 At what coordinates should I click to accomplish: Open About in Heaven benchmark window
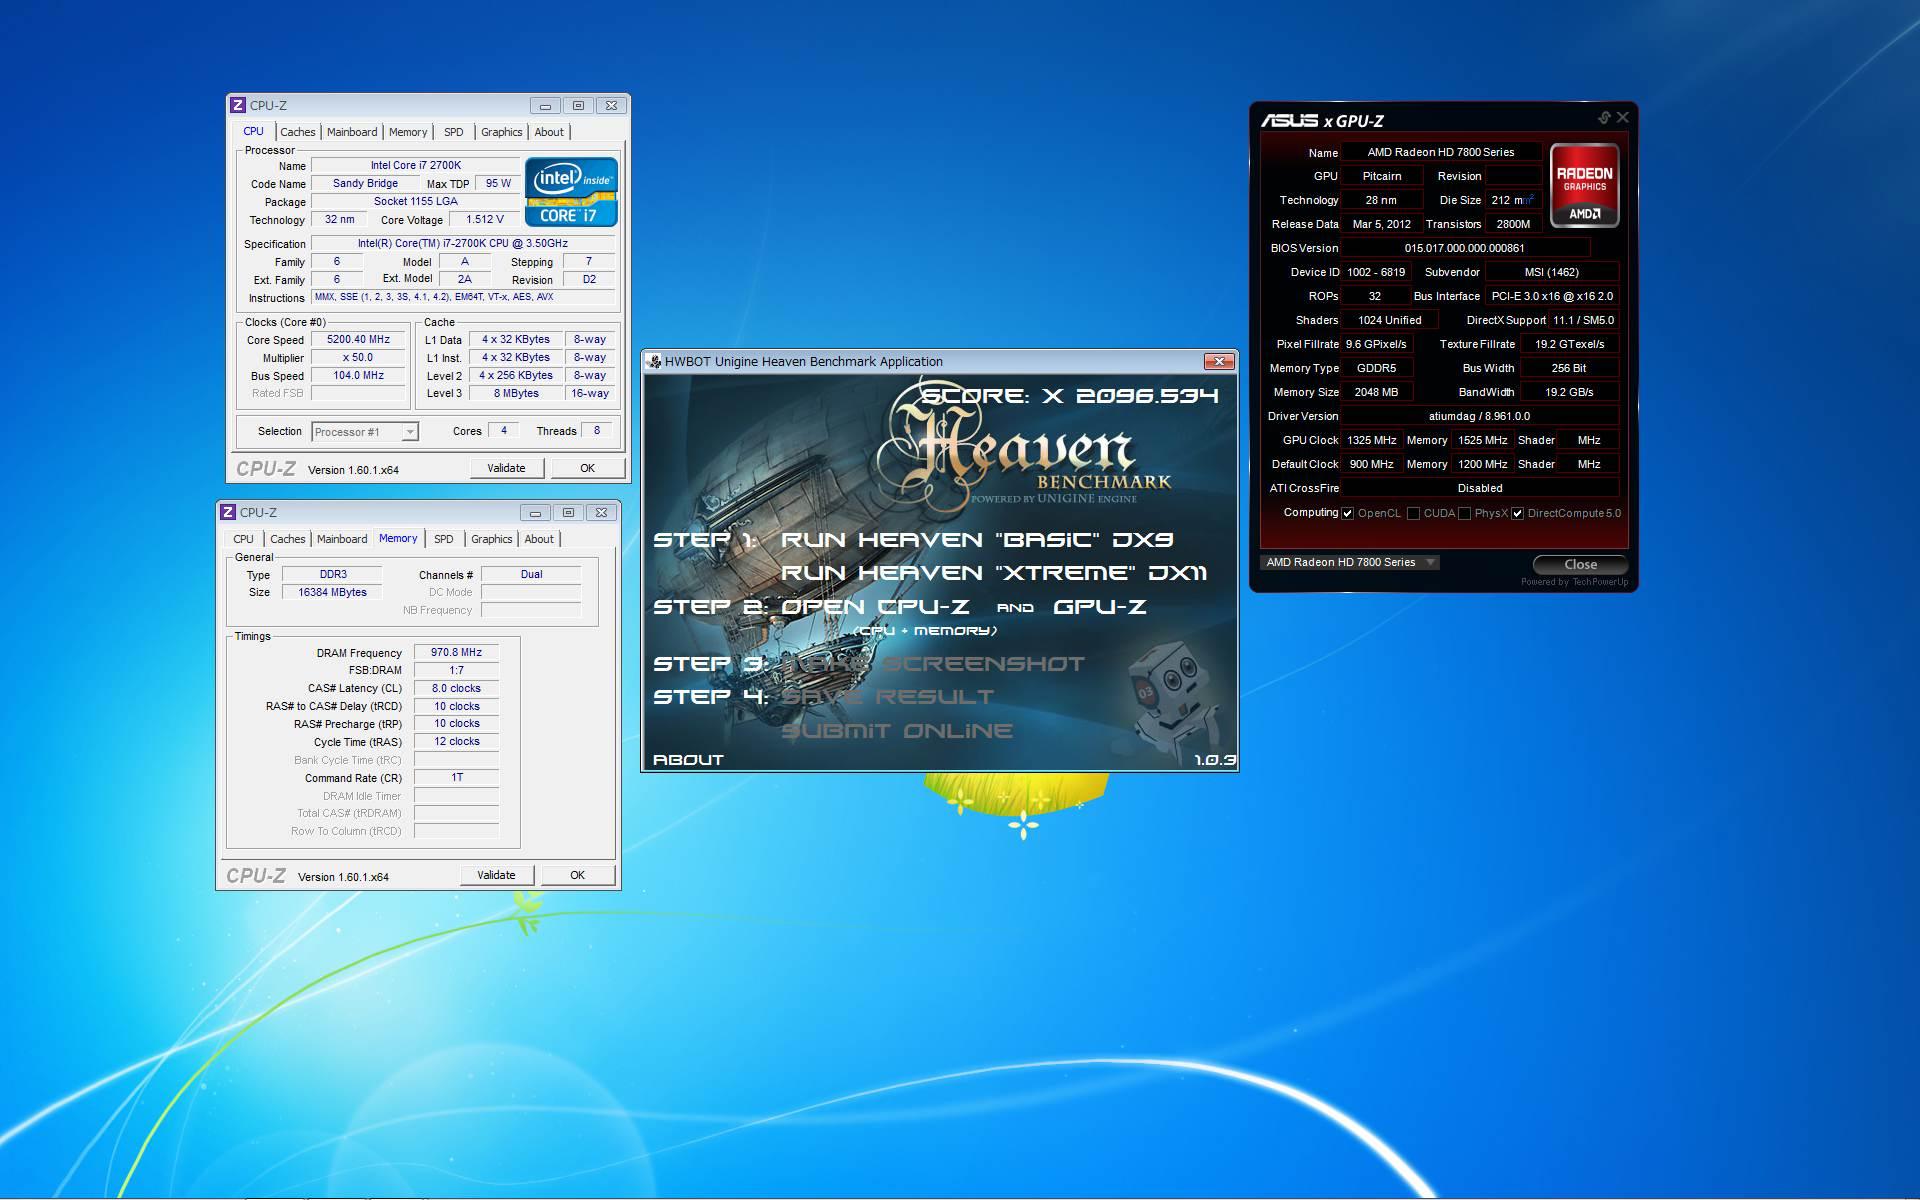point(688,760)
